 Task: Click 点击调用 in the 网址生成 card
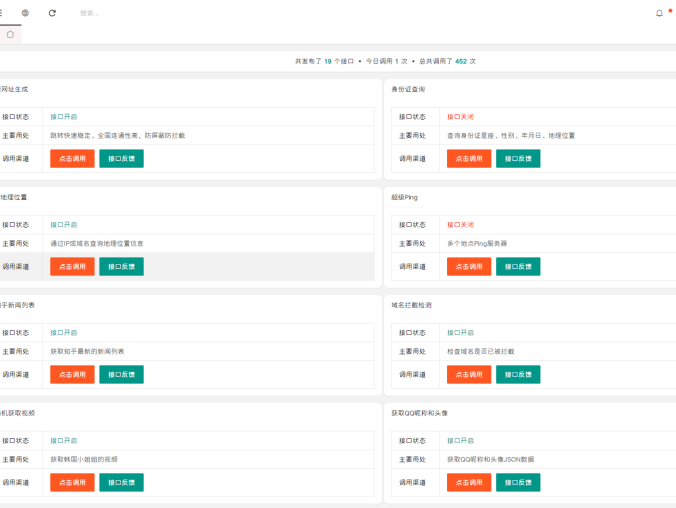(x=72, y=158)
